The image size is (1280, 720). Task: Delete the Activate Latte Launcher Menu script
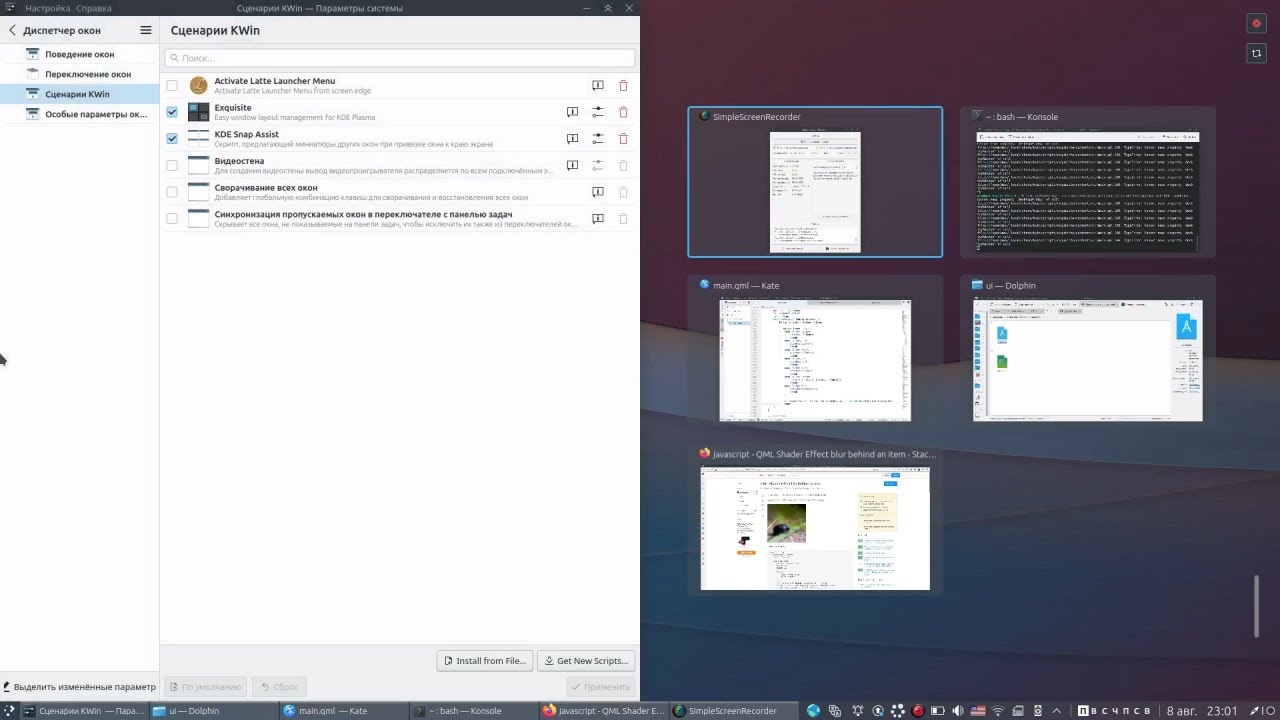(624, 86)
